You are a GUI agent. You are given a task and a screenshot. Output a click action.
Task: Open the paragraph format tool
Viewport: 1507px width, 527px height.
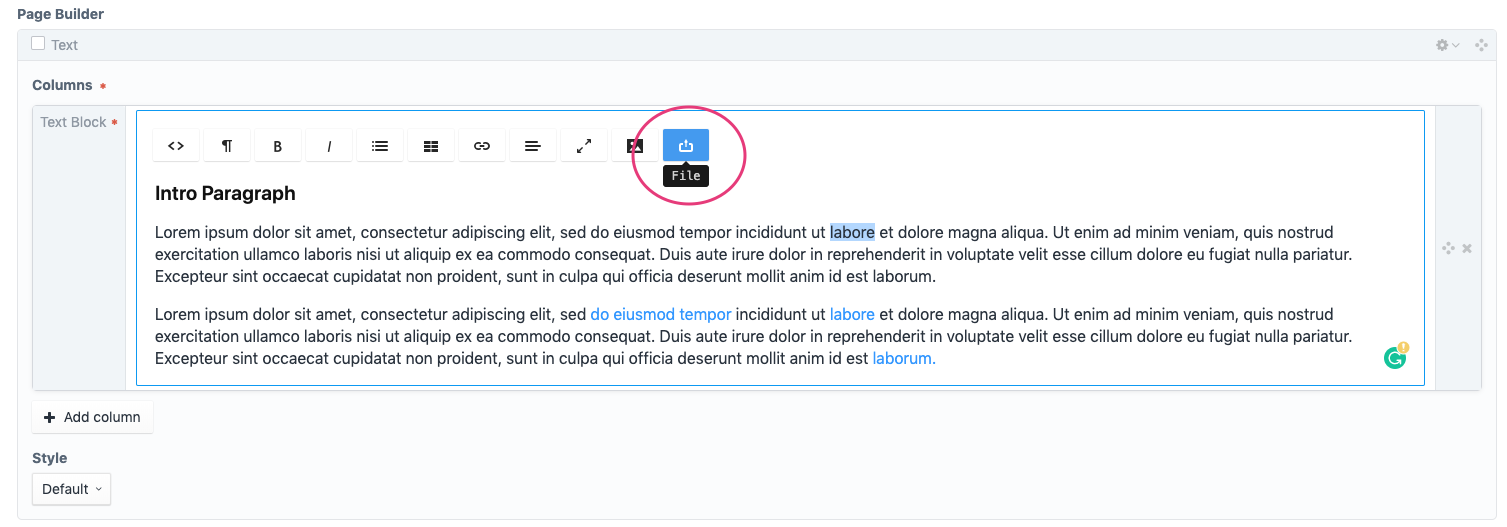[227, 146]
